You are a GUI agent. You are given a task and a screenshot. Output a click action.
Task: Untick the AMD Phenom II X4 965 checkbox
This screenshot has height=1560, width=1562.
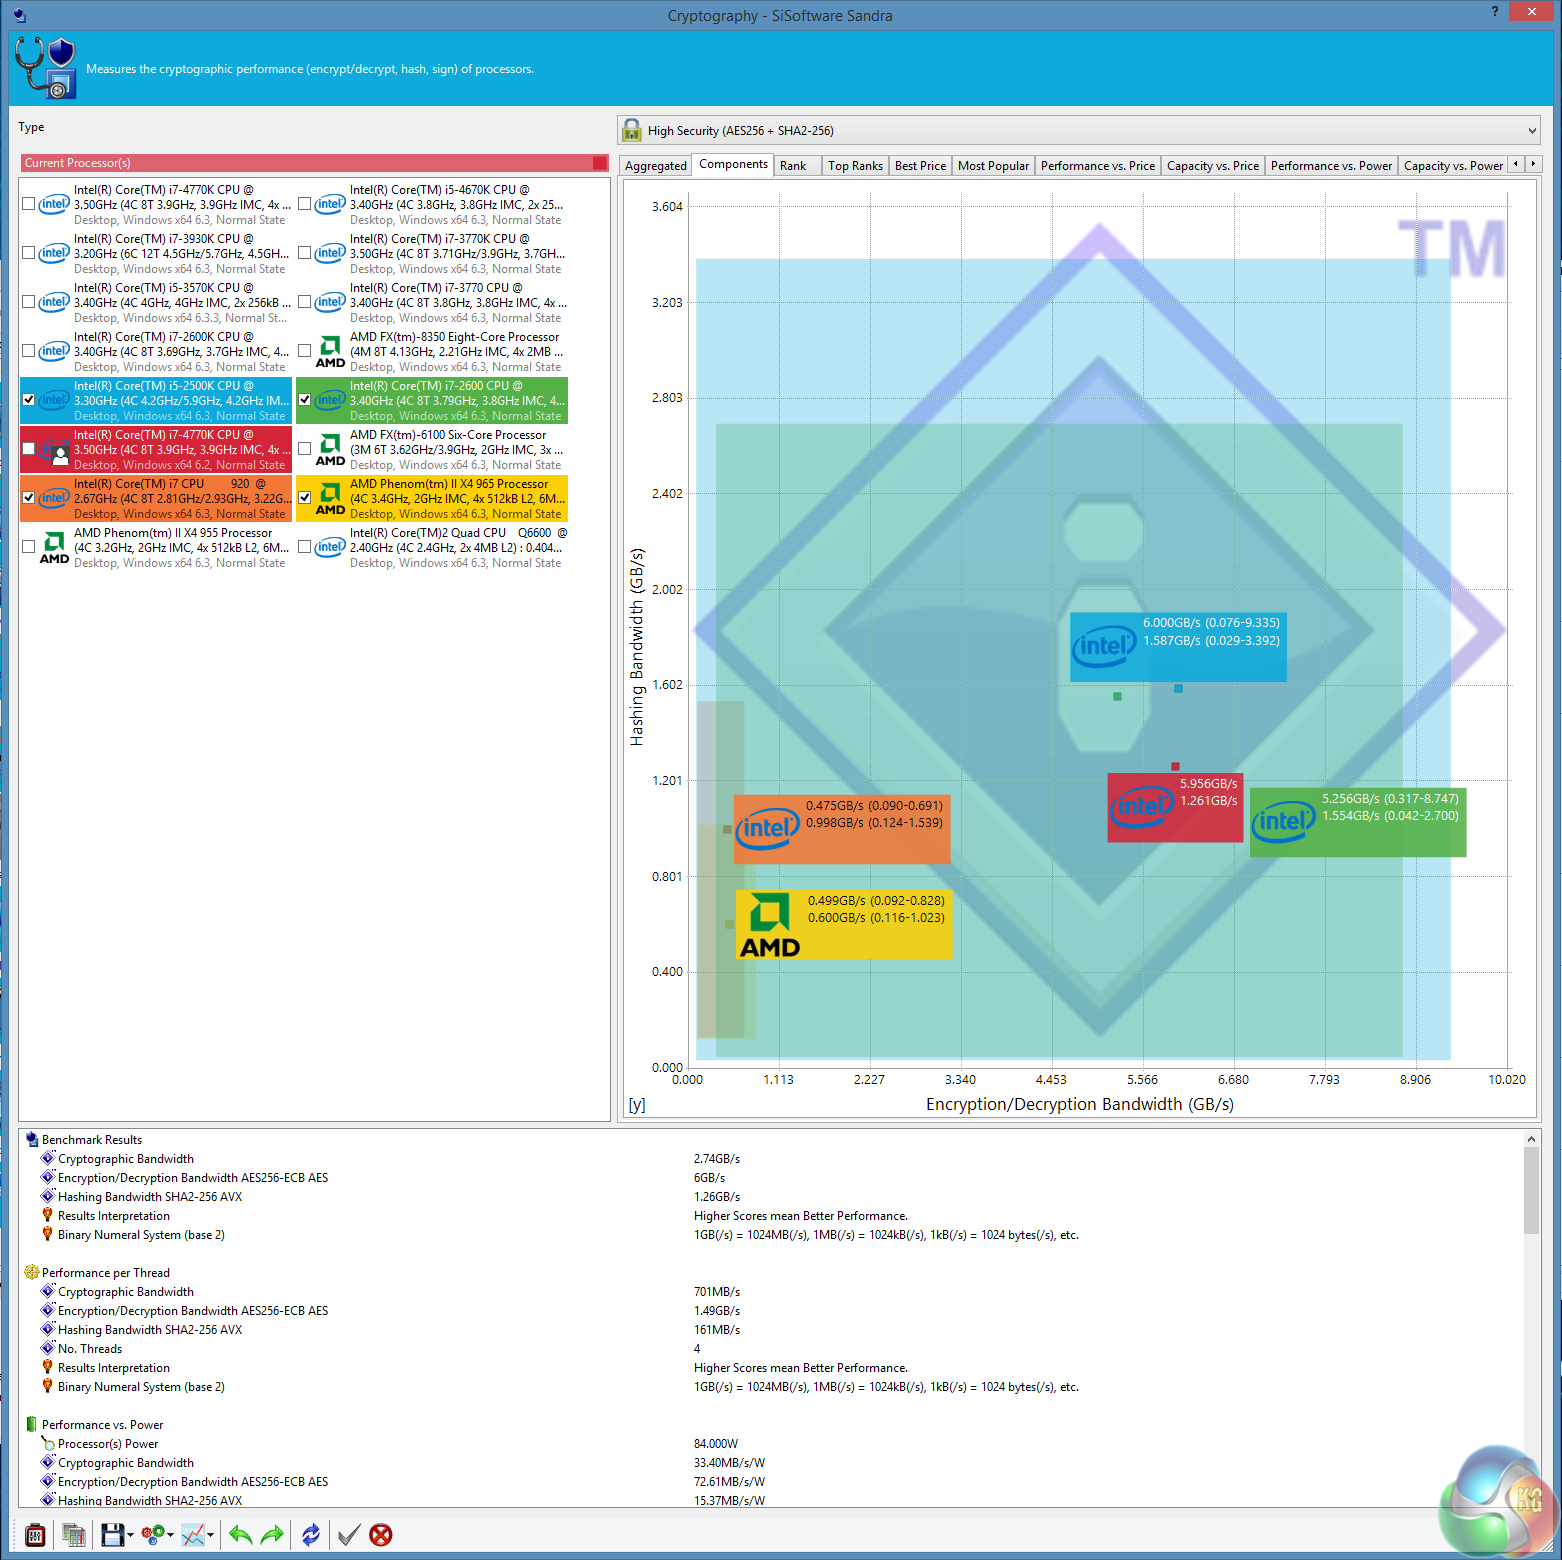pyautogui.click(x=305, y=498)
